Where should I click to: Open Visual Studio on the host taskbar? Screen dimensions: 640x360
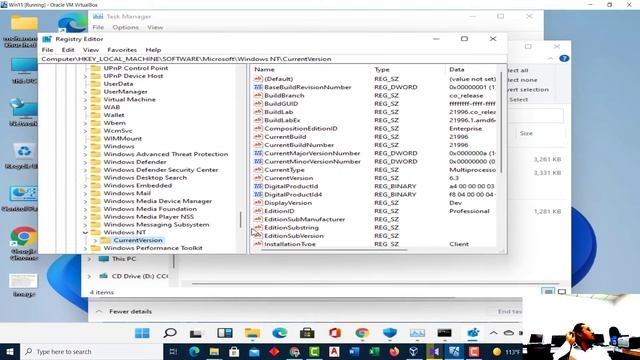click(433, 351)
